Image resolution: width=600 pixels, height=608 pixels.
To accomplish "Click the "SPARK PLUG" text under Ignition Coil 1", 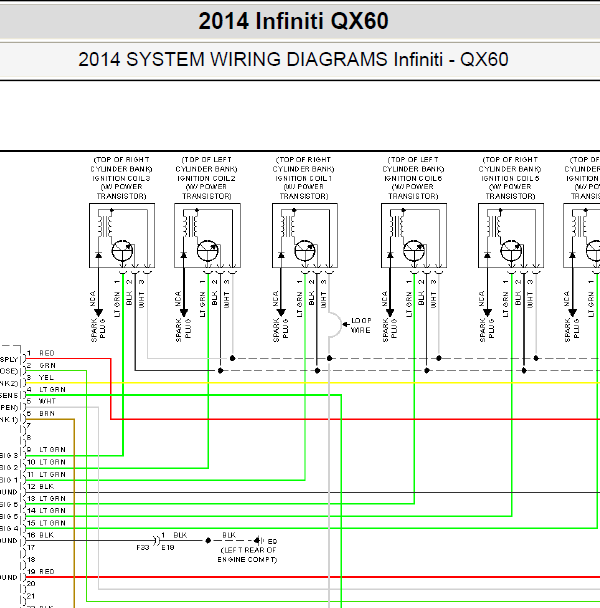I will point(281,330).
